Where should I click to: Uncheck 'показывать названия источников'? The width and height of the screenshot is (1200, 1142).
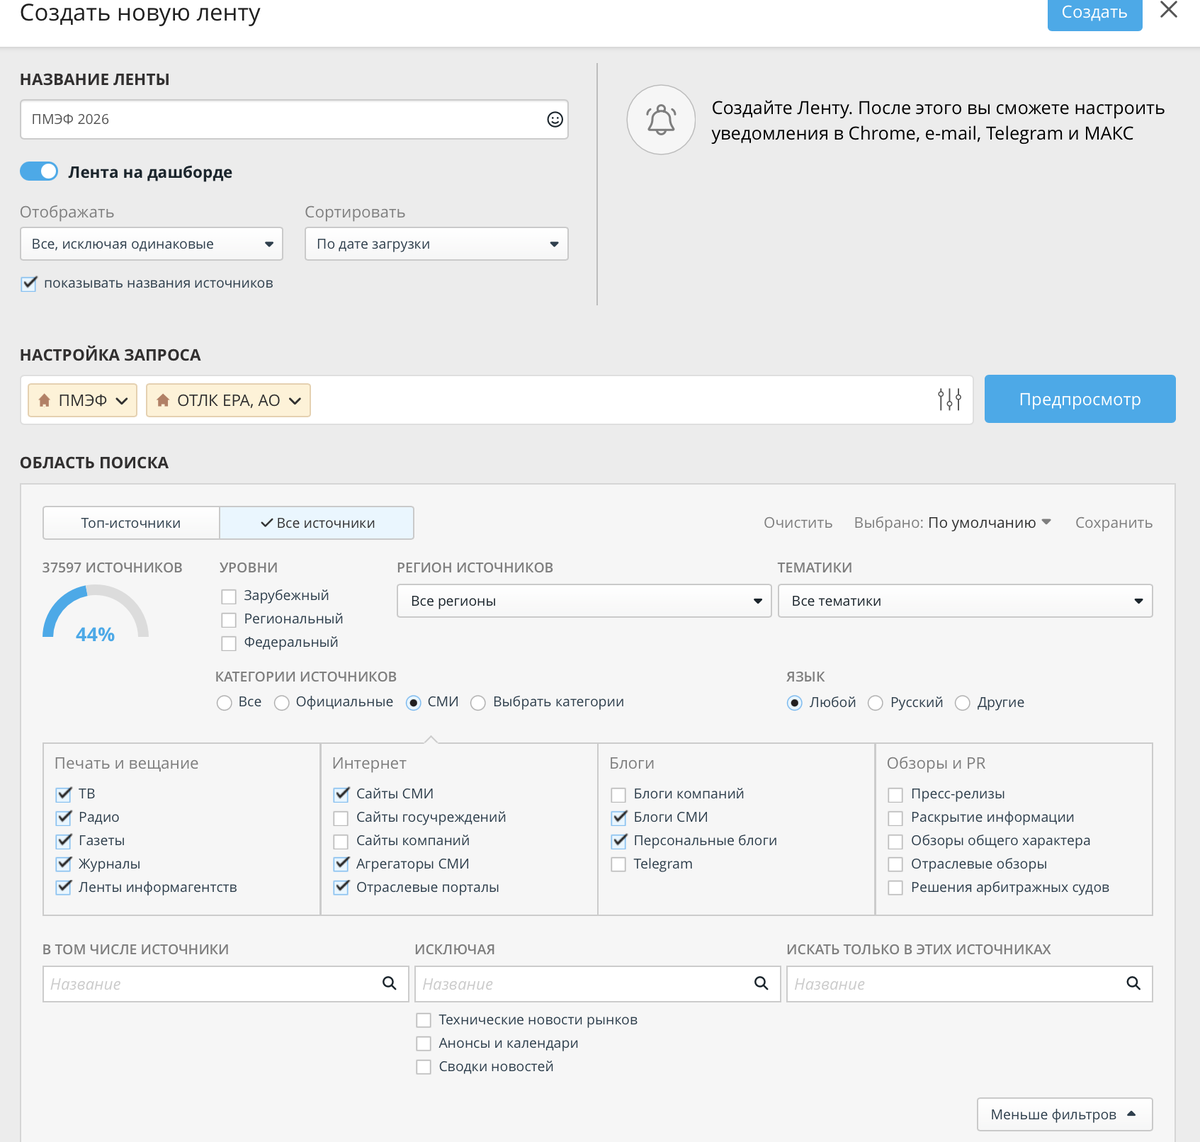[x=29, y=284]
